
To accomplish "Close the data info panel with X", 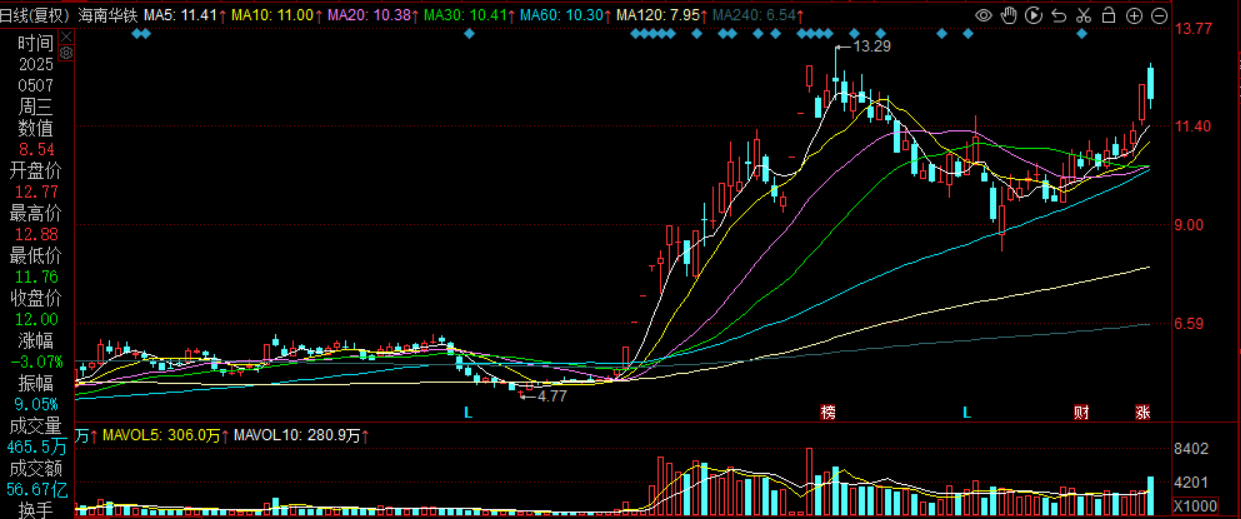I will pyautogui.click(x=66, y=35).
